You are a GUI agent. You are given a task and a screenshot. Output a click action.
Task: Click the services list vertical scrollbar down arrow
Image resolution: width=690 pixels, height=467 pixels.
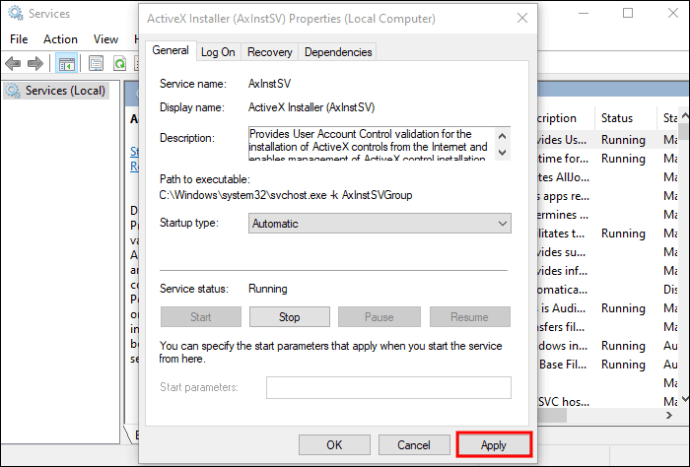685,399
